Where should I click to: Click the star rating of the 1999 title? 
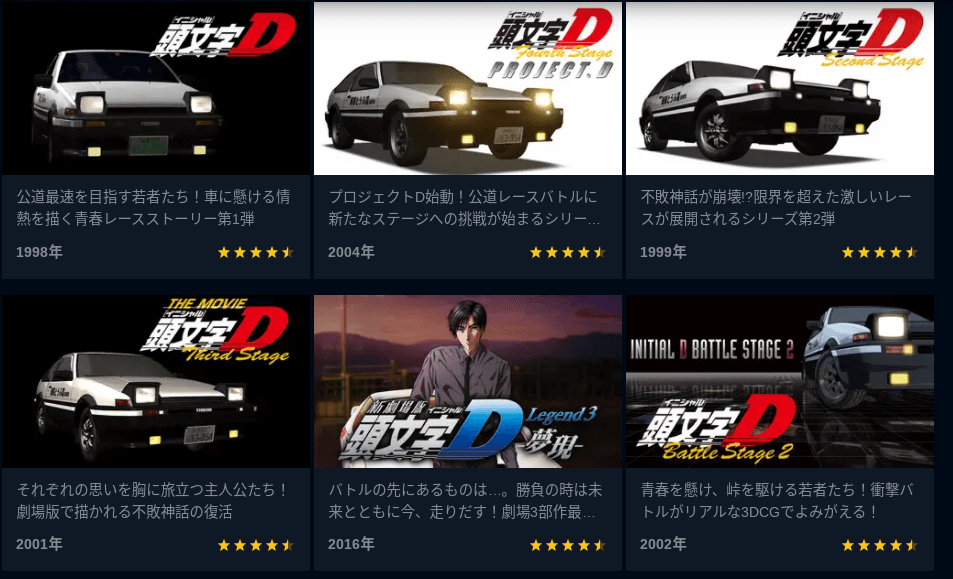(x=879, y=252)
